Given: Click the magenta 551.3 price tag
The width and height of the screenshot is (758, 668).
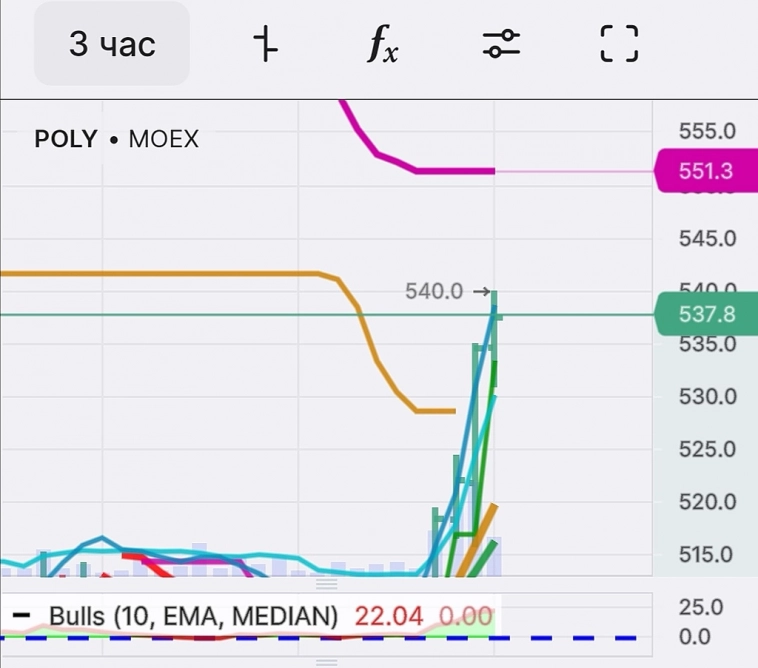Looking at the screenshot, I should click(x=705, y=171).
